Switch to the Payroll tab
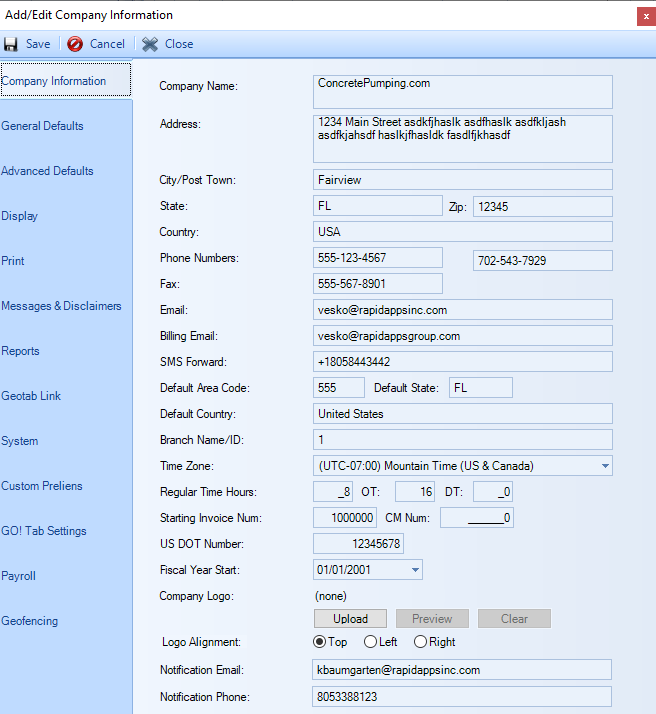 (19, 576)
